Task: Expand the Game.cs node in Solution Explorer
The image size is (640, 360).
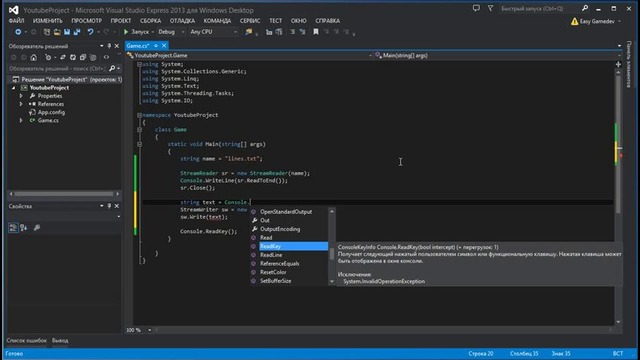Action: point(21,120)
